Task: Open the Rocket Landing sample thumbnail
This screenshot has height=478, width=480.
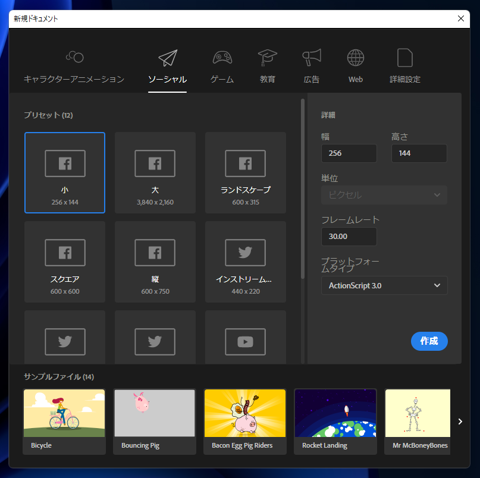Action: tap(335, 422)
